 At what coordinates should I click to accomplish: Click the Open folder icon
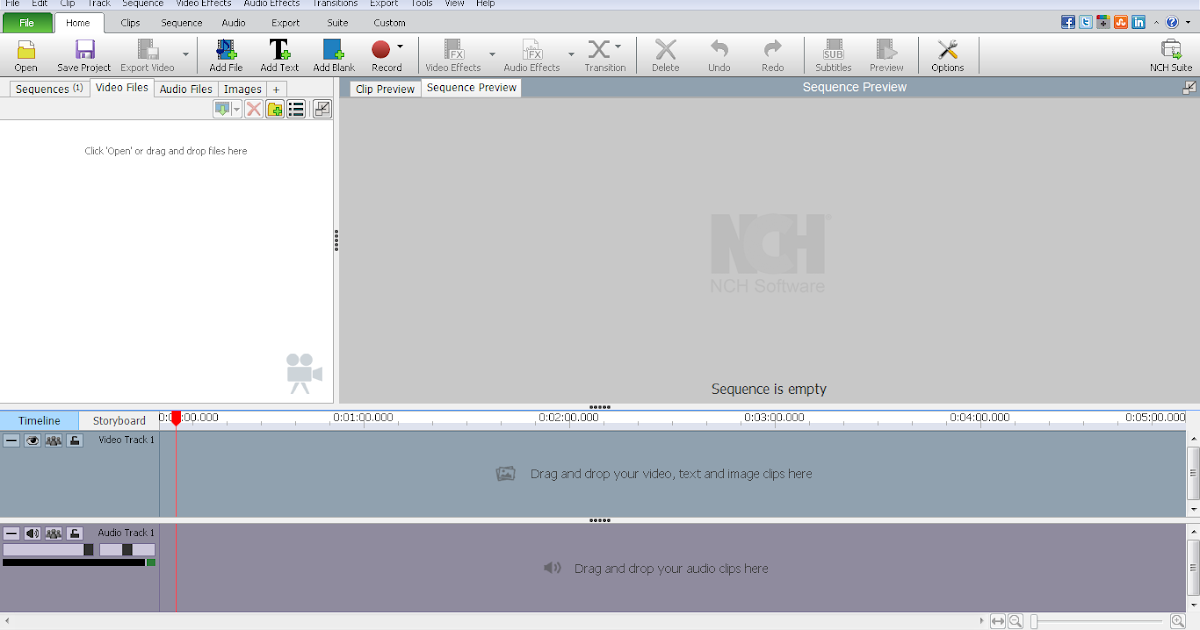pyautogui.click(x=26, y=49)
